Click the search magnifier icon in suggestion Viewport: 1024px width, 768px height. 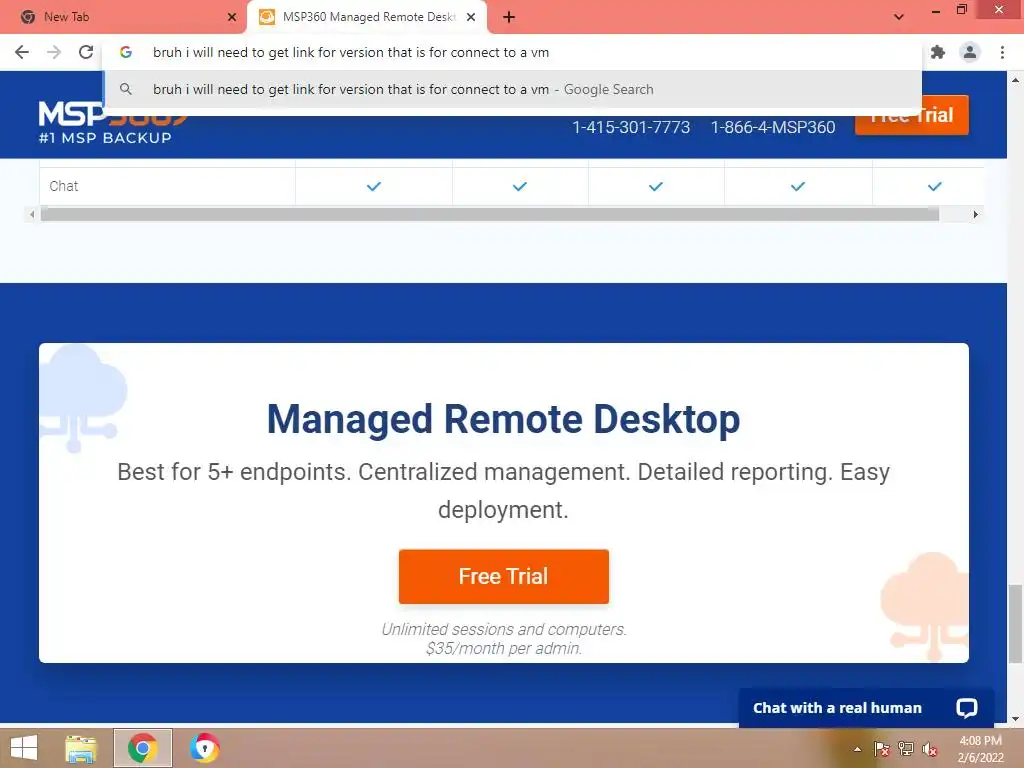[x=126, y=89]
